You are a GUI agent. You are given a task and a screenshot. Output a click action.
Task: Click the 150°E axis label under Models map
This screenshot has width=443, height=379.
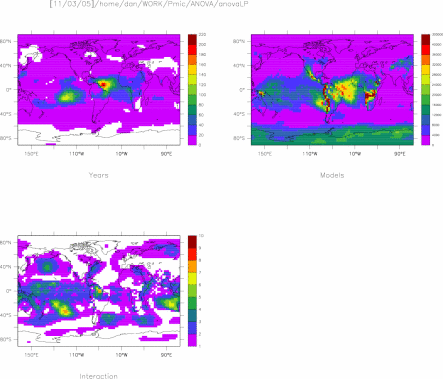tap(265, 154)
